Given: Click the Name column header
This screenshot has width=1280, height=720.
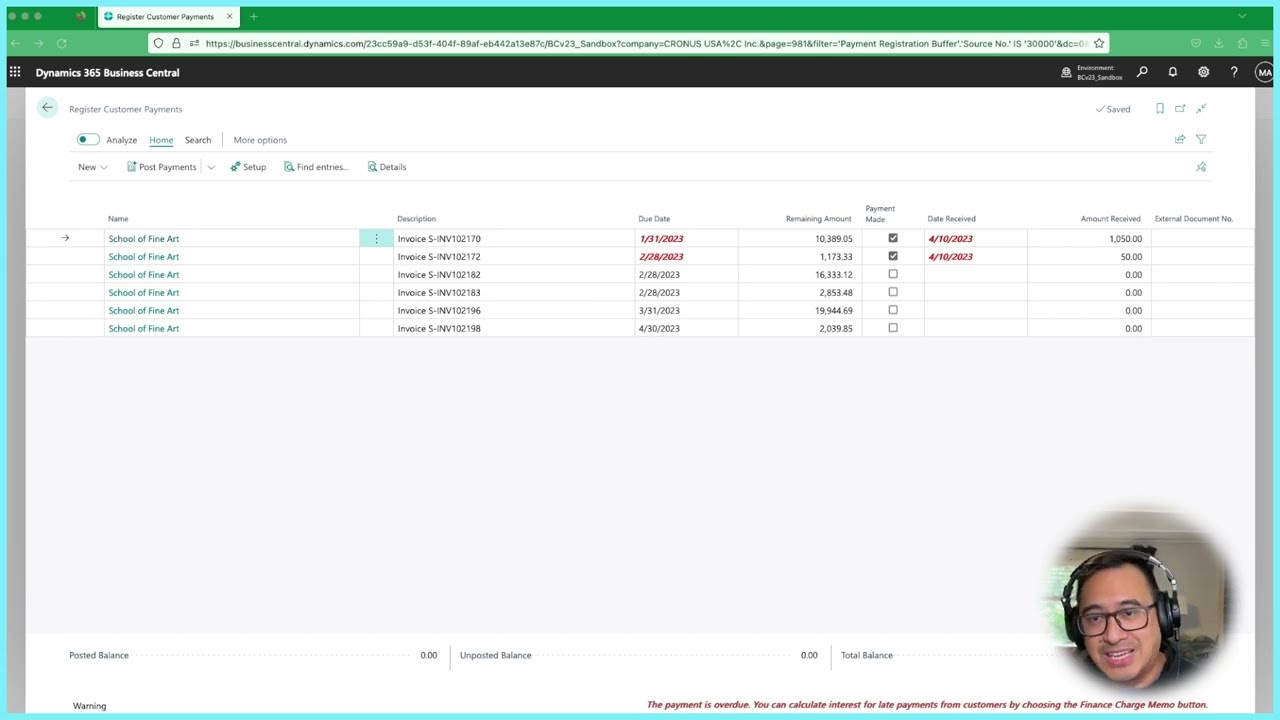Looking at the screenshot, I should click(x=118, y=218).
